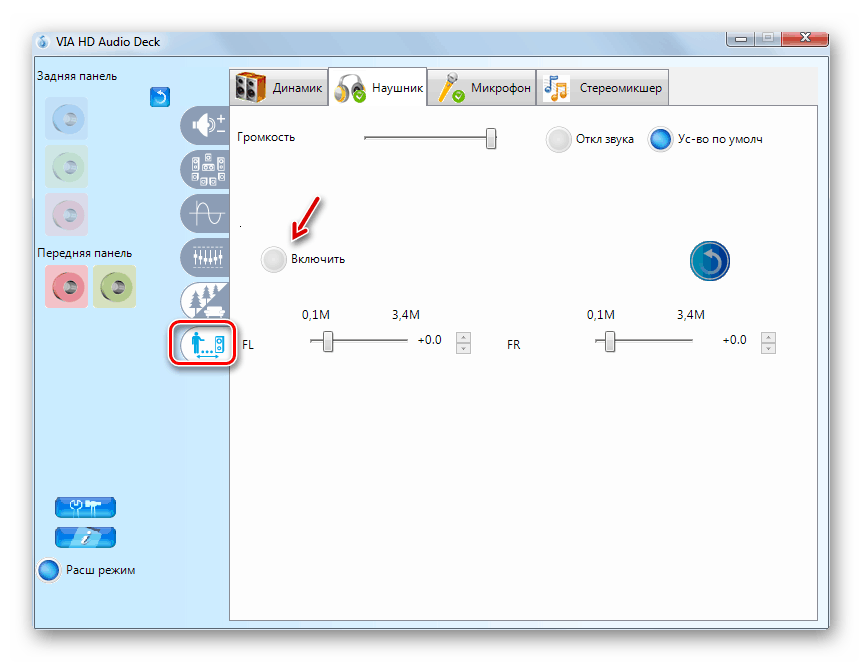Click the FR +0.0 value field
Image resolution: width=863 pixels, height=663 pixels.
point(735,340)
